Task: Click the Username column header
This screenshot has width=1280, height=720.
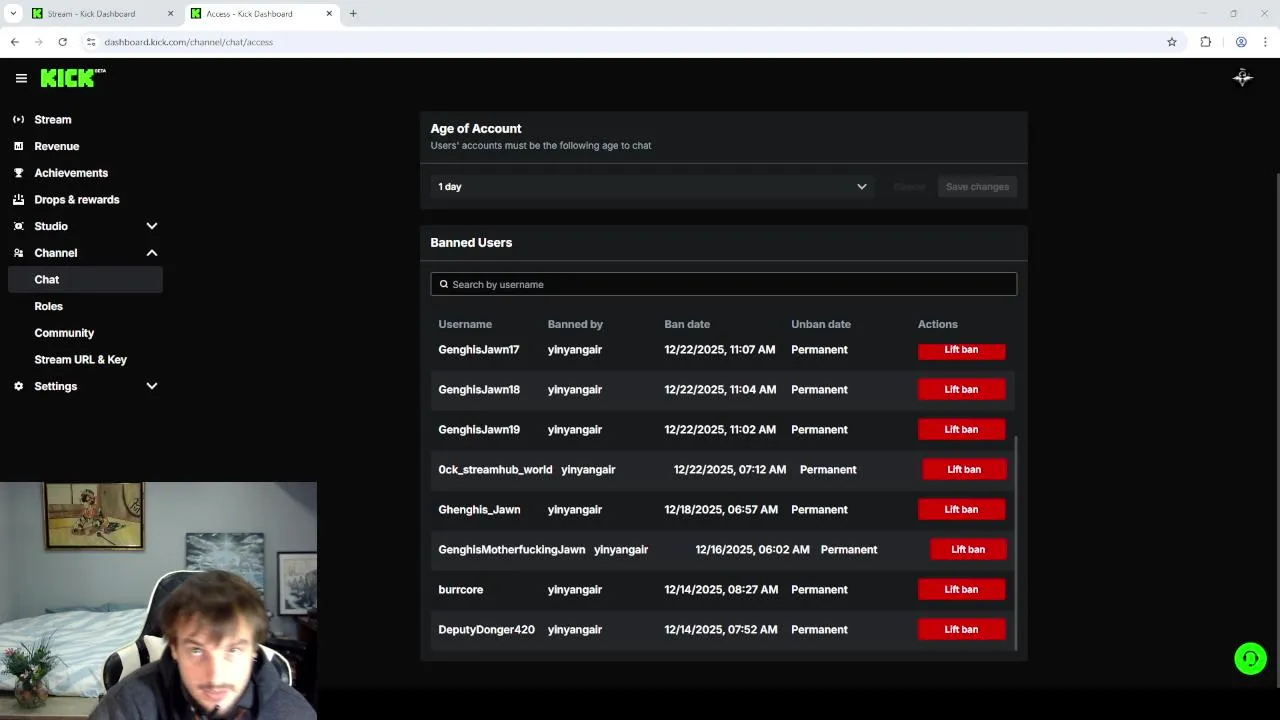Action: click(x=465, y=324)
